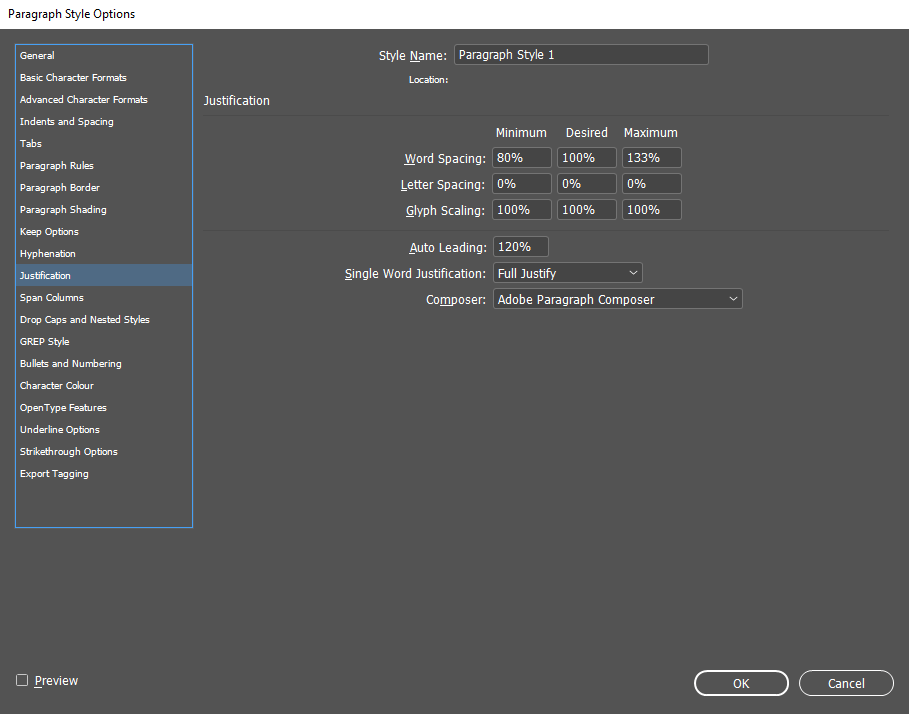Open the Export Tagging section
Viewport: 909px width, 714px height.
point(54,474)
